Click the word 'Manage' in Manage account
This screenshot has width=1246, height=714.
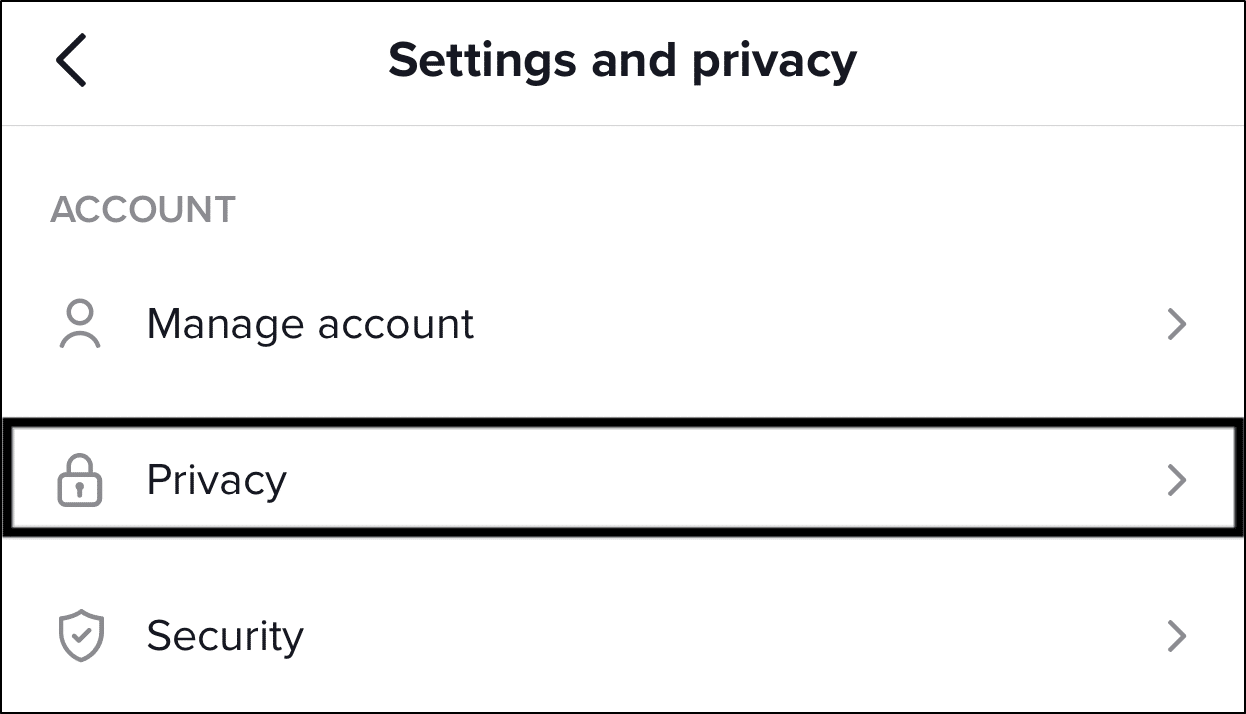click(226, 326)
